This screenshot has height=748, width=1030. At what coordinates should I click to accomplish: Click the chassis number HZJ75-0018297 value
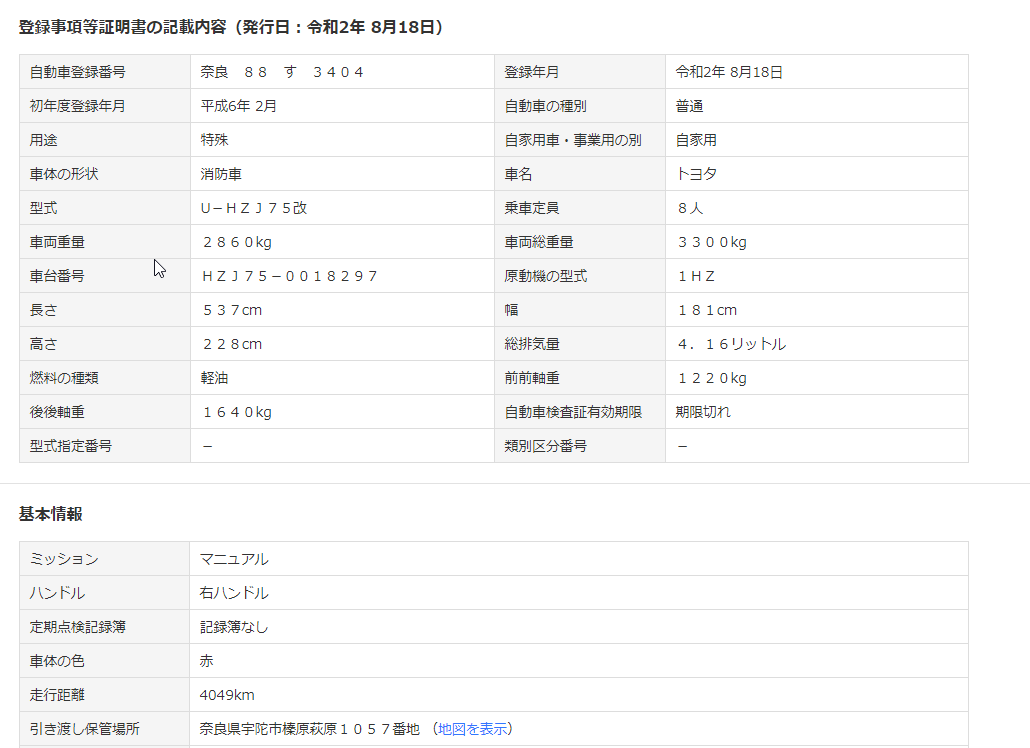pyautogui.click(x=289, y=276)
